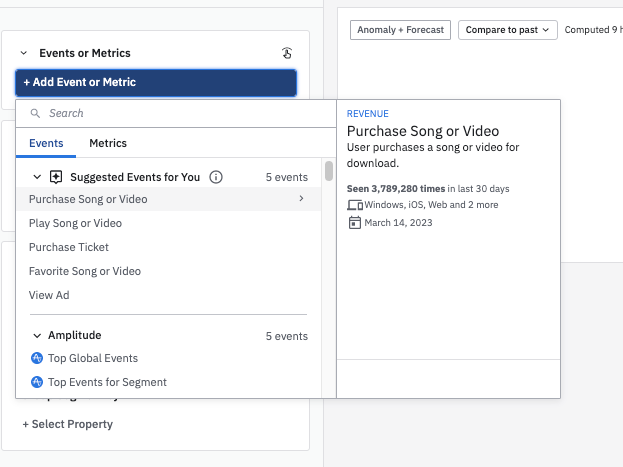Click the Amplitude icon beside Top Events for Segment
Screen dimensions: 623x467
click(37, 382)
